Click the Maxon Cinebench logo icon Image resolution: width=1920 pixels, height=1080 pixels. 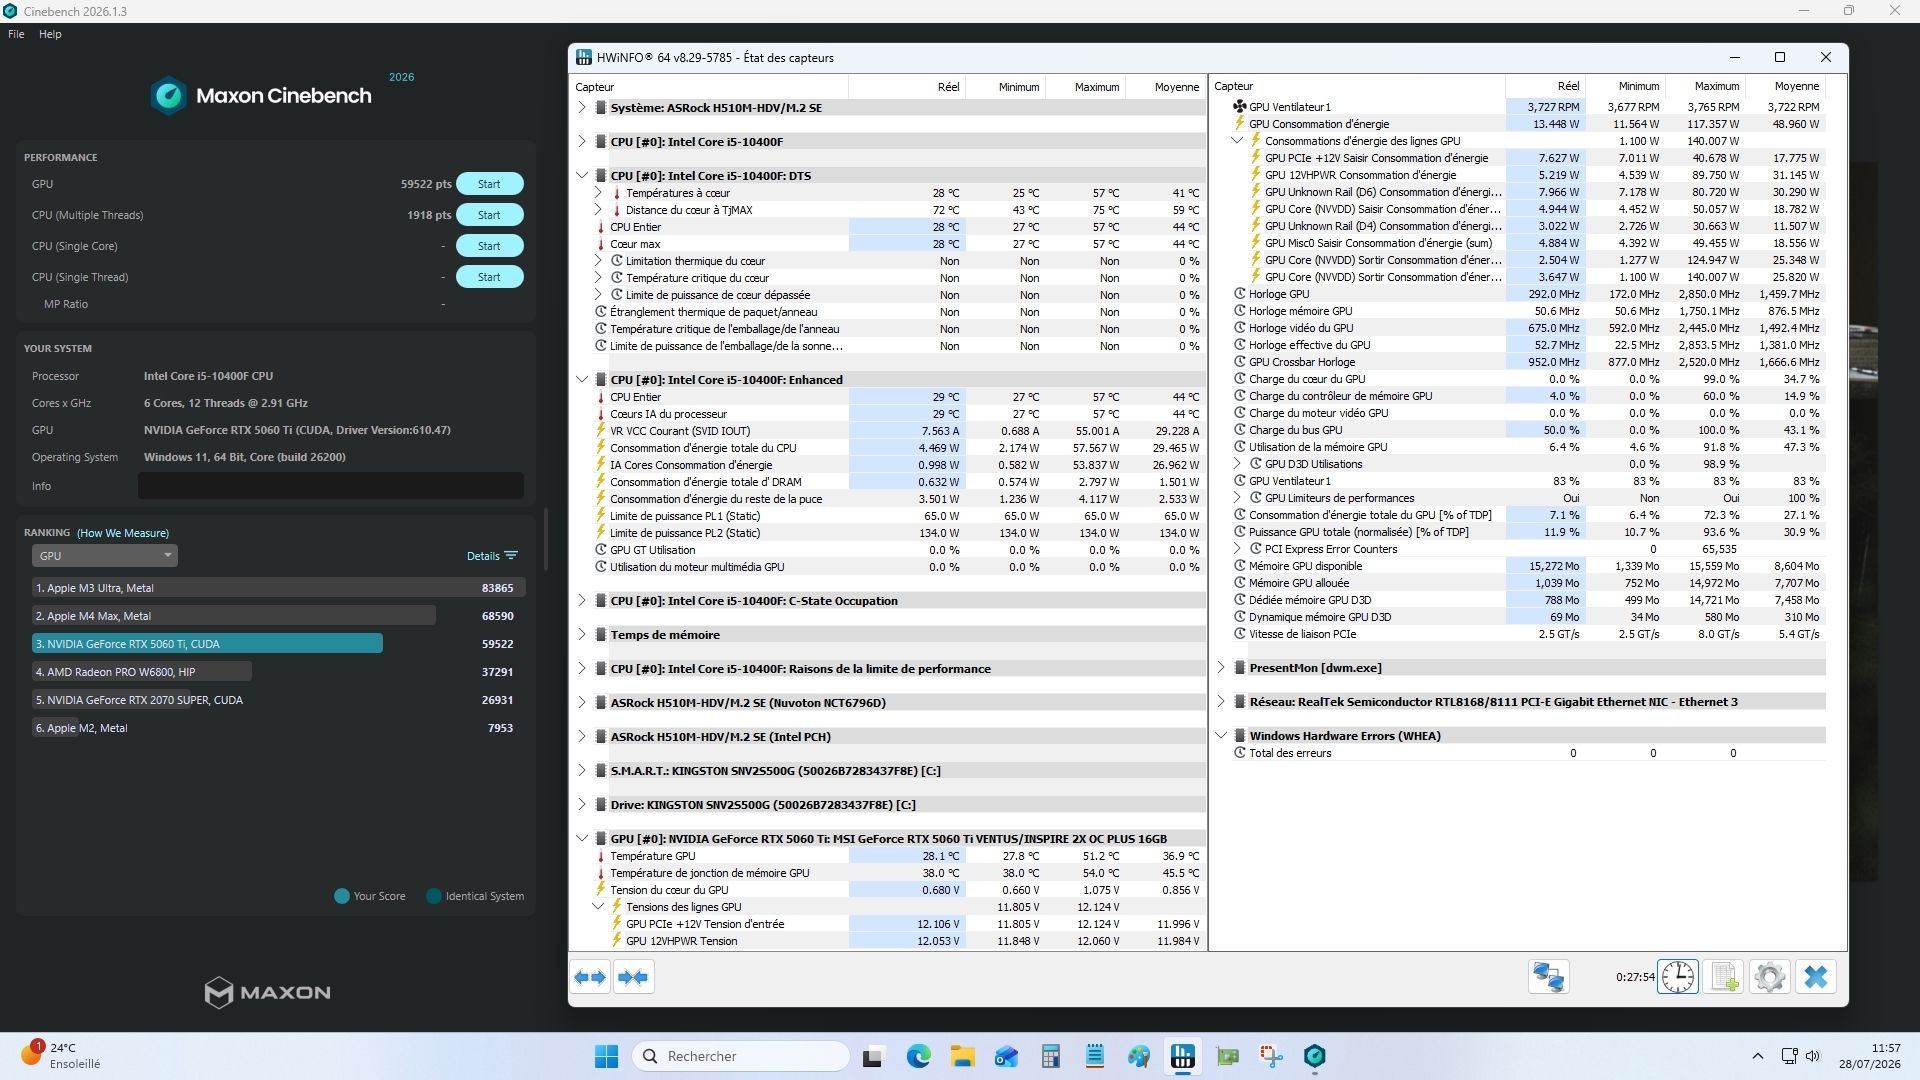[x=168, y=95]
